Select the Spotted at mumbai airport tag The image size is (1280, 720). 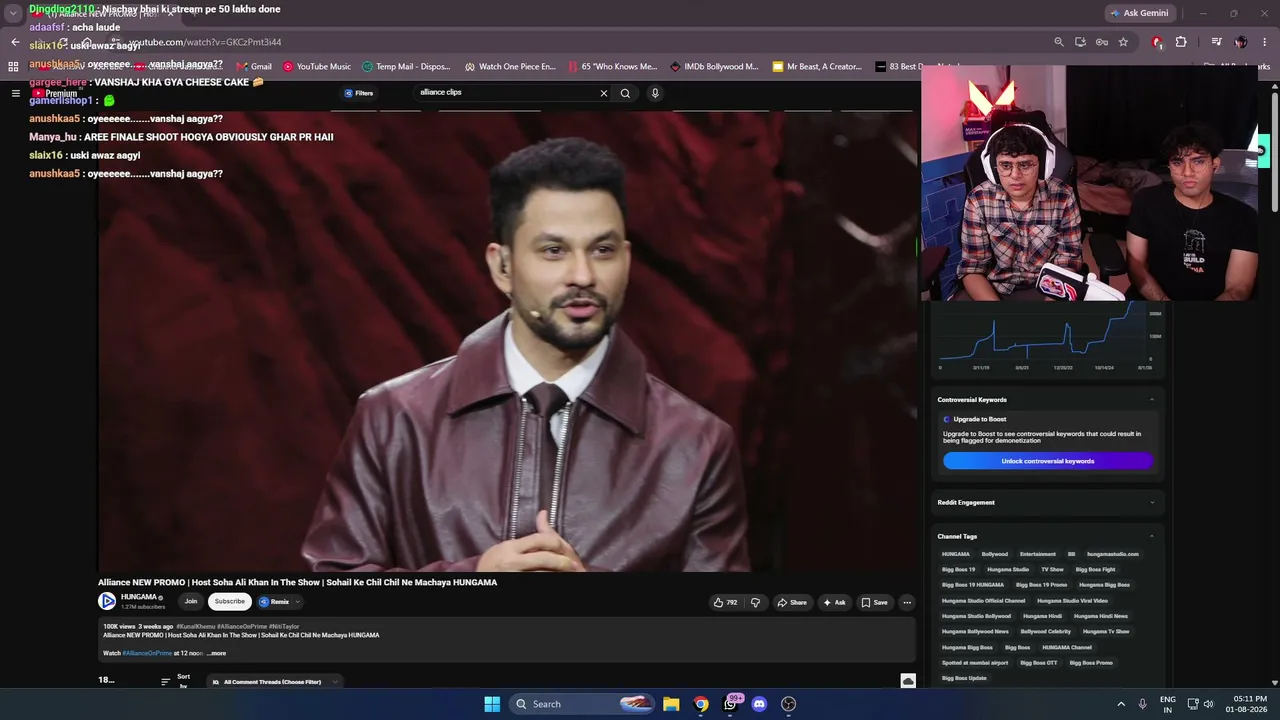click(x=974, y=663)
